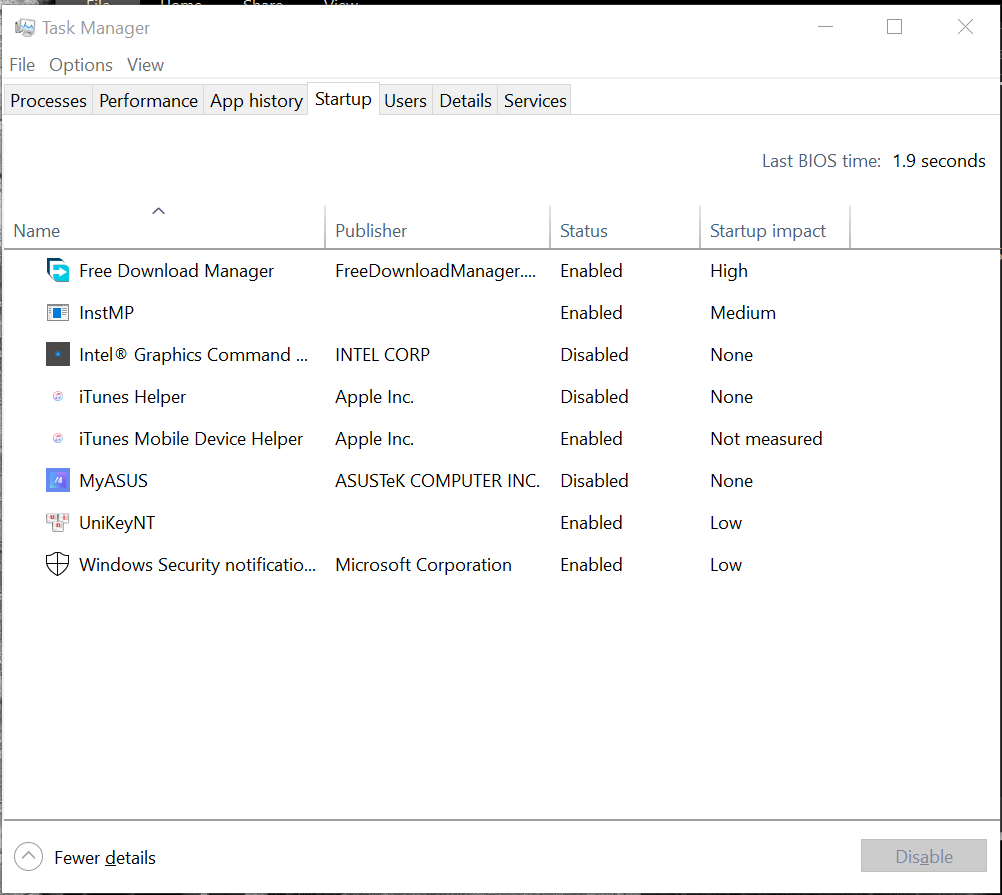Screen dimensions: 1002x895
Task: Click the Task Manager title bar icon
Action: (25, 27)
